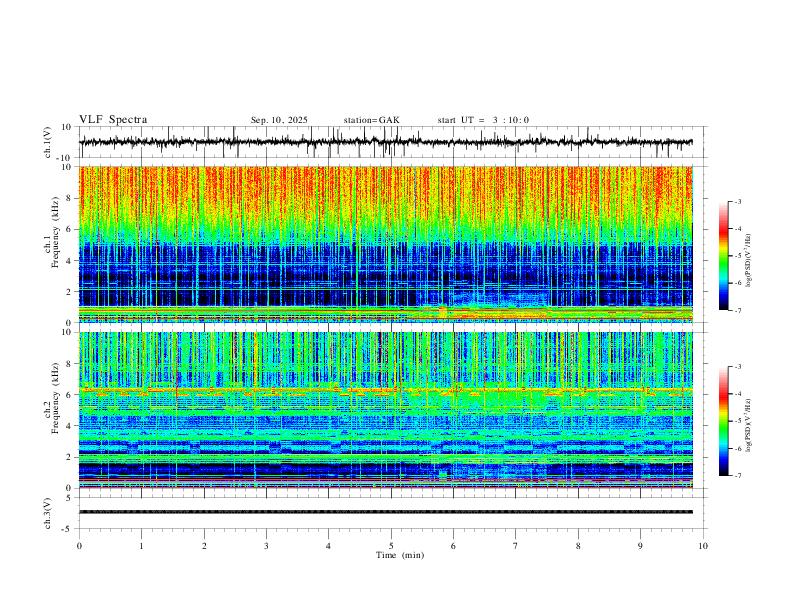
Task: Click the "-3" label on the lower color bar
Action: coord(738,367)
